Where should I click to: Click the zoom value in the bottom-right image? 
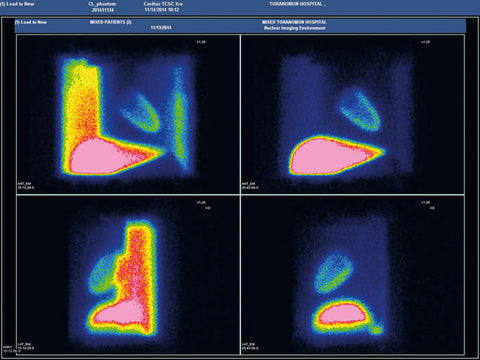click(425, 202)
